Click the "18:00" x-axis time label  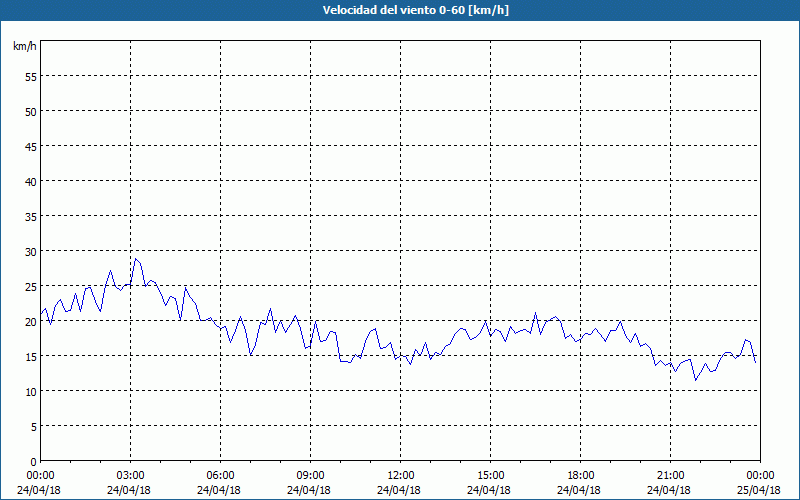580,476
